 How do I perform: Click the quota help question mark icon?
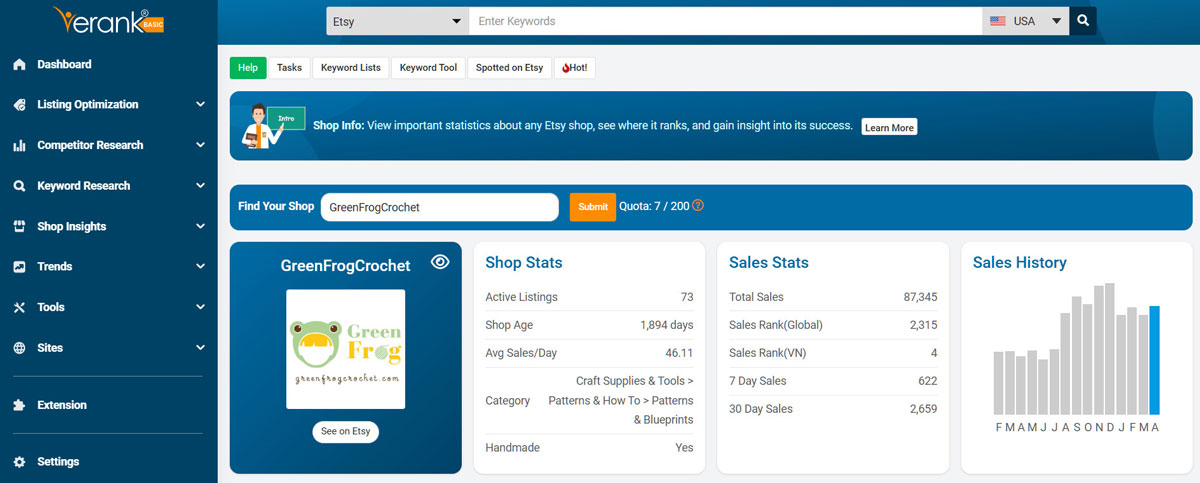pyautogui.click(x=698, y=206)
